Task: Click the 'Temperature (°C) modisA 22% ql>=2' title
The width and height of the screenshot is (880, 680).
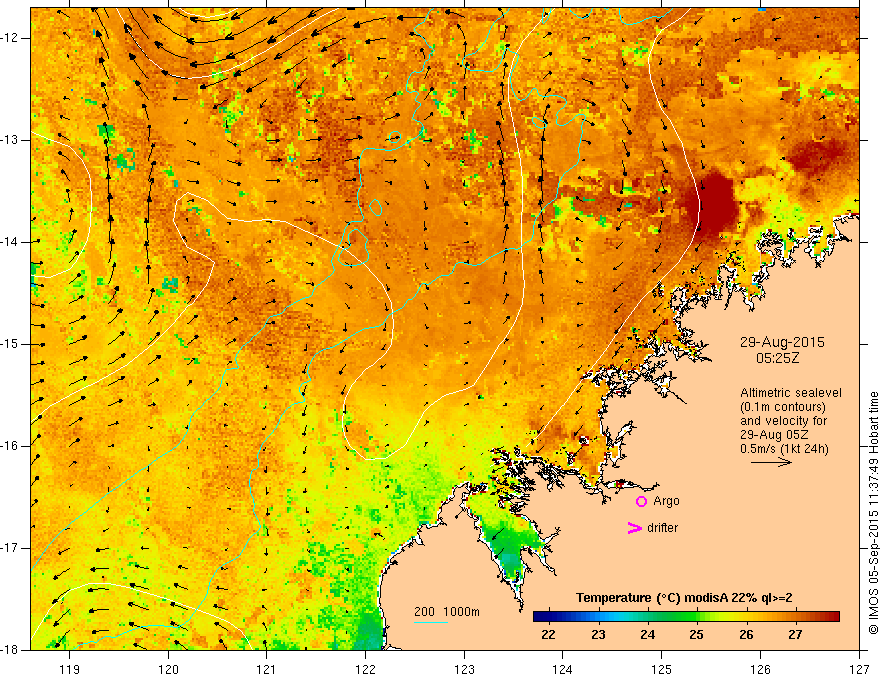Action: tap(684, 598)
